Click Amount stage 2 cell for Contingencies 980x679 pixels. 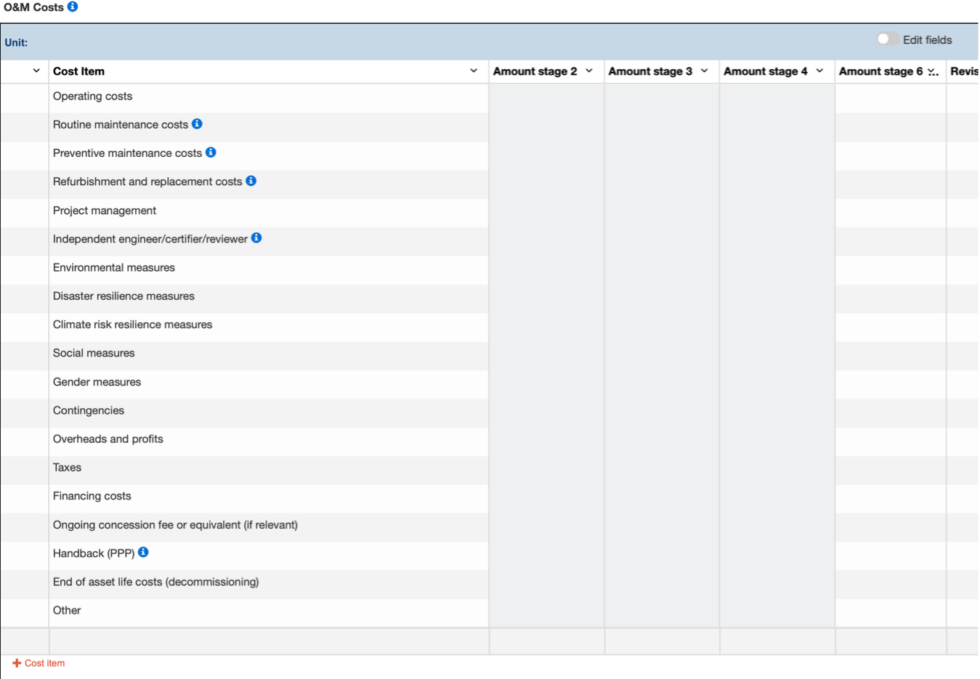pyautogui.click(x=546, y=411)
